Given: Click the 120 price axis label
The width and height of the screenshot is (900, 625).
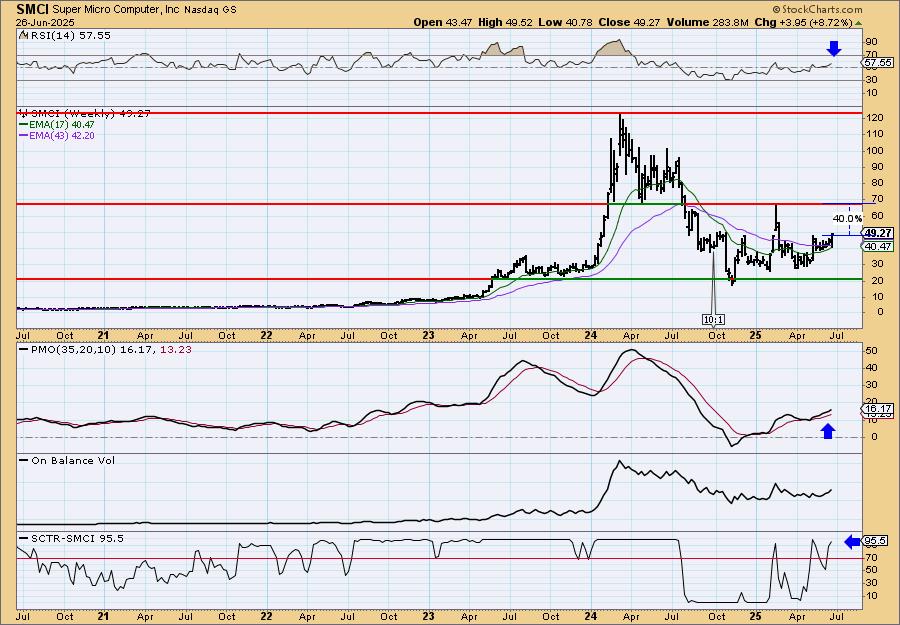Looking at the screenshot, I should (x=875, y=118).
